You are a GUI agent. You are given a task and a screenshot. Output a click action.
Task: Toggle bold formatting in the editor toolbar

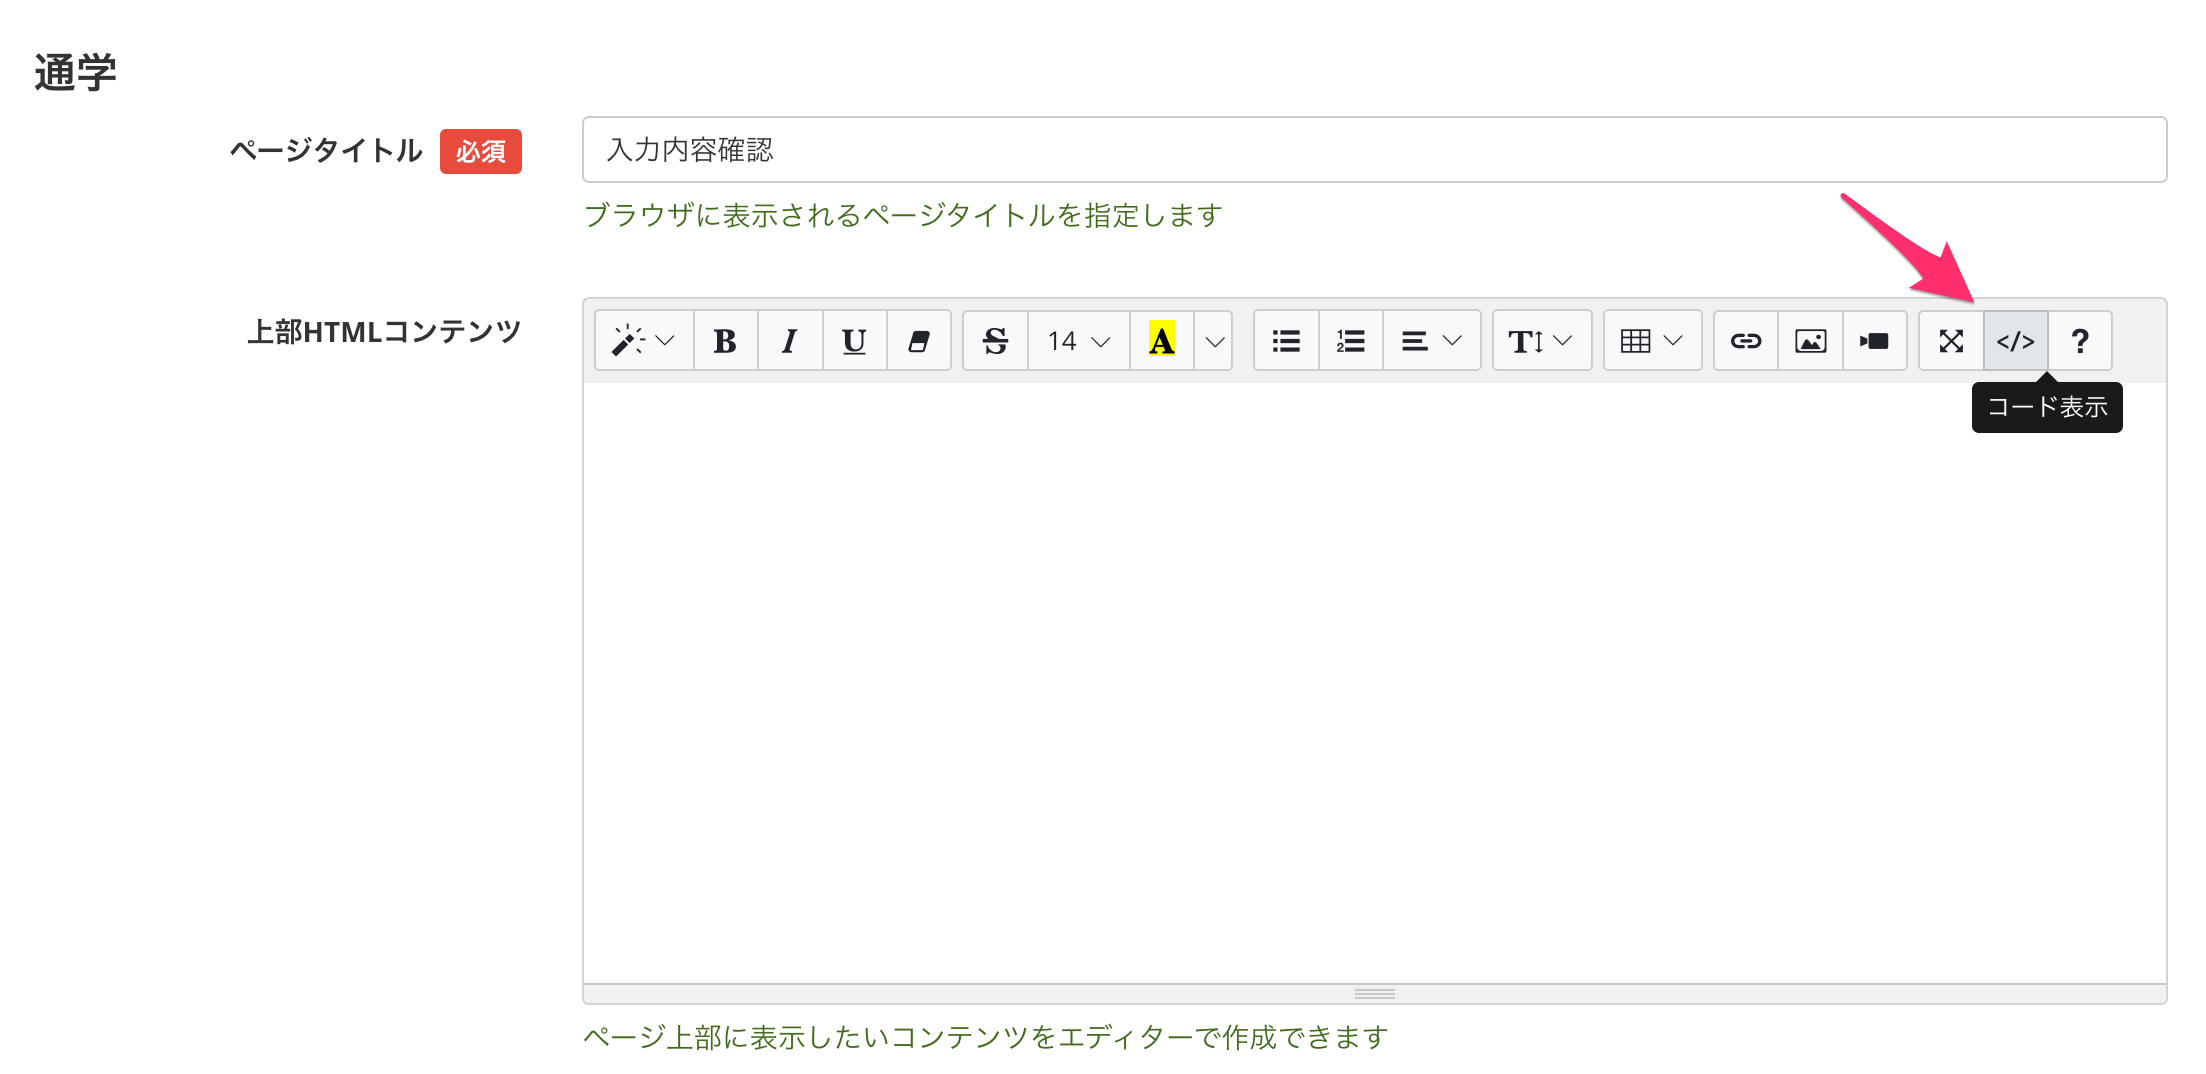click(725, 341)
